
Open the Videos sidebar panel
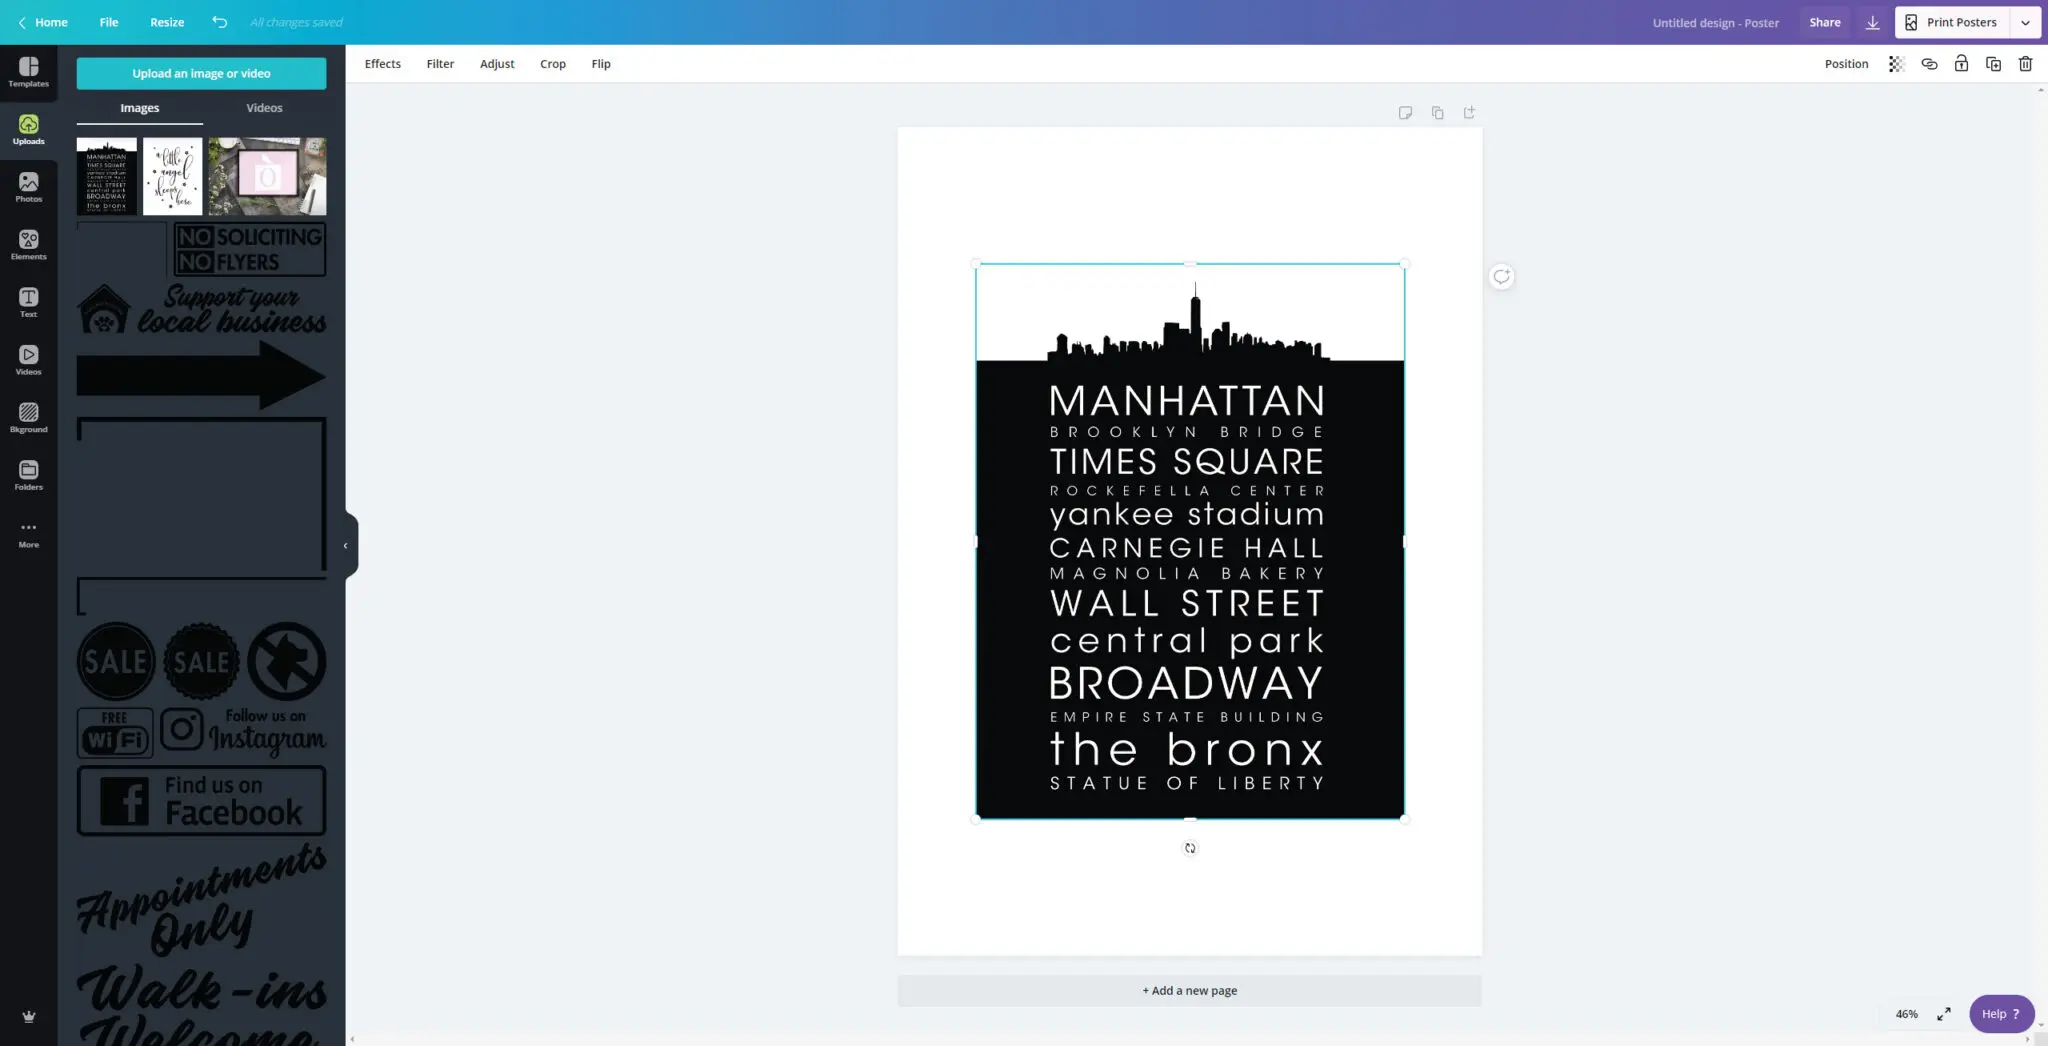point(28,360)
